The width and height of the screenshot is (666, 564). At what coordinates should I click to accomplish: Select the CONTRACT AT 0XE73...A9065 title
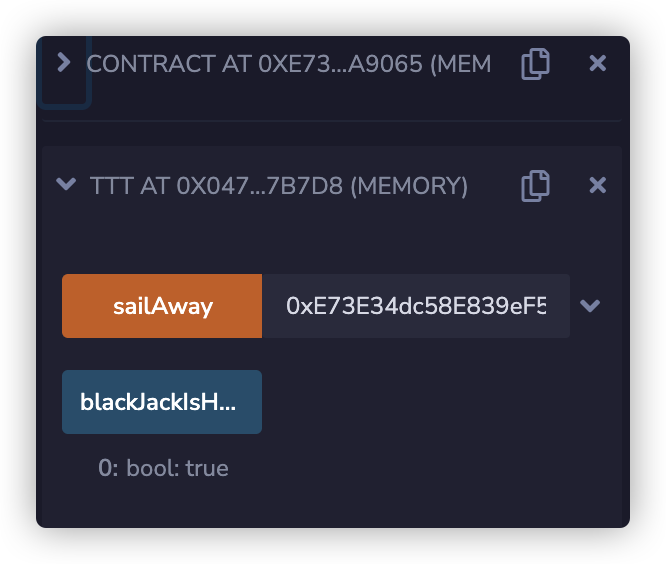coord(288,64)
